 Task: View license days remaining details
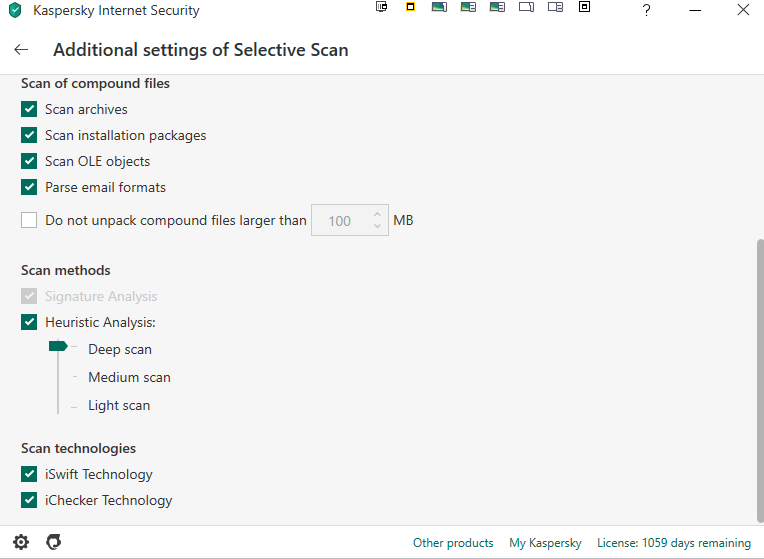point(673,543)
